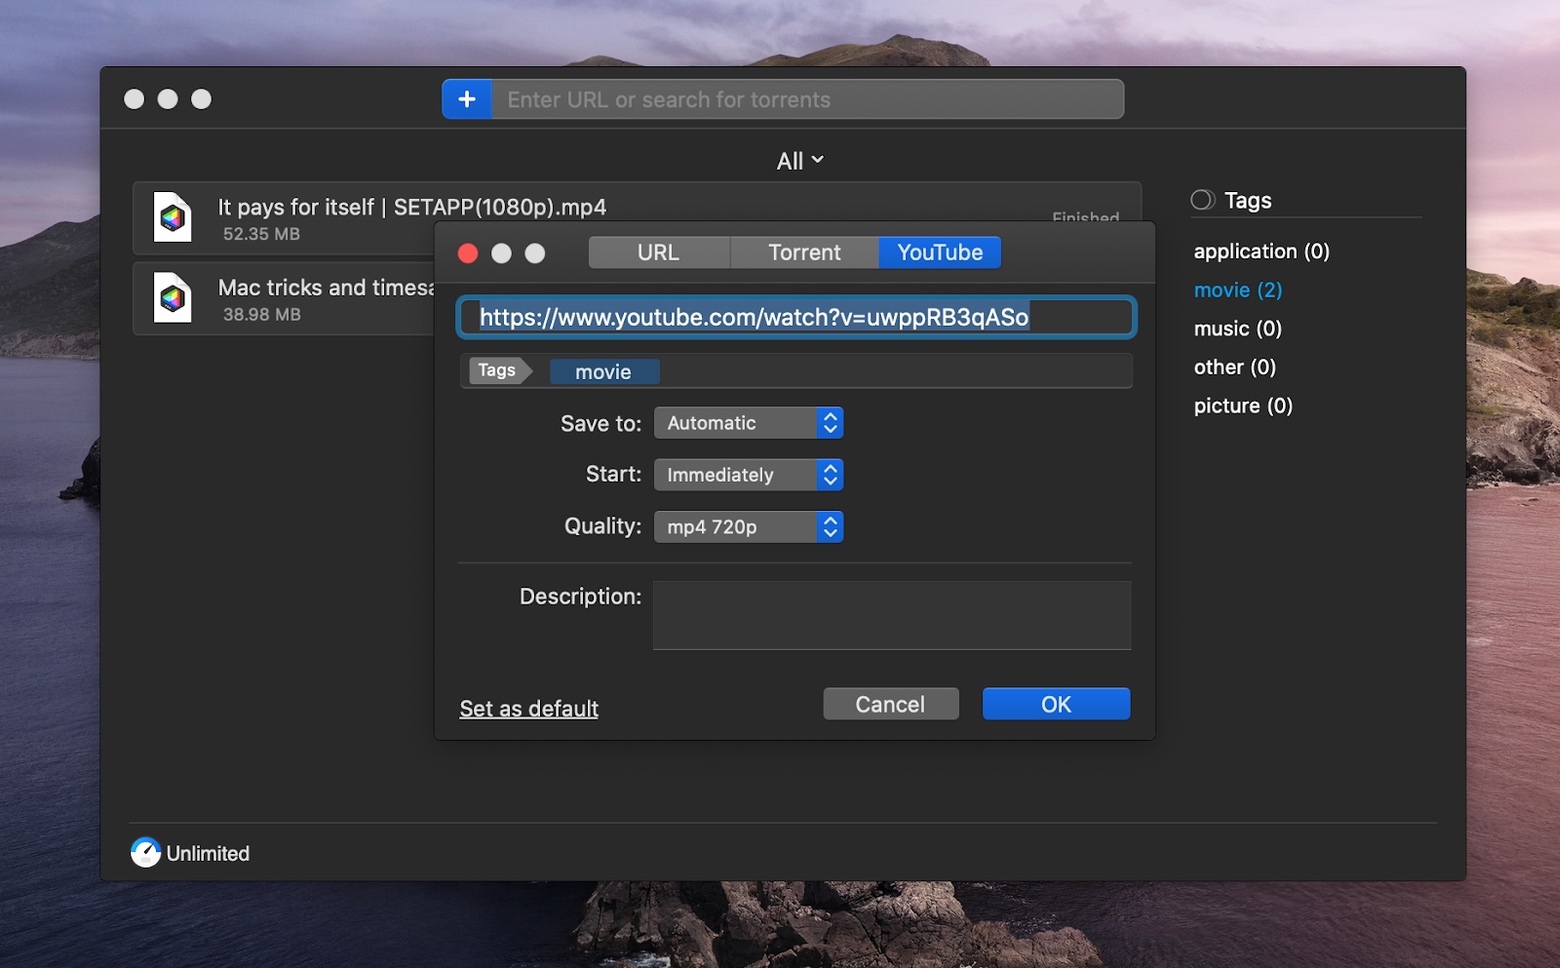1560x968 pixels.
Task: Click the SETAPP mp4 file icon
Action: 172,217
